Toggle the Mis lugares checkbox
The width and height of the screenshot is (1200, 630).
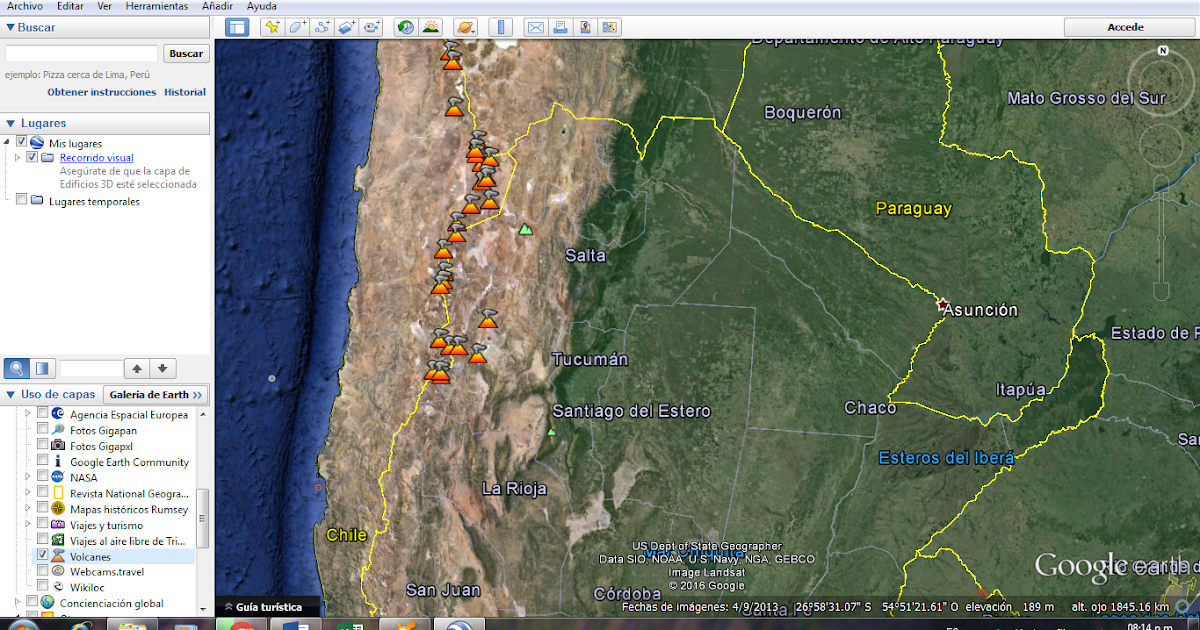[x=21, y=142]
